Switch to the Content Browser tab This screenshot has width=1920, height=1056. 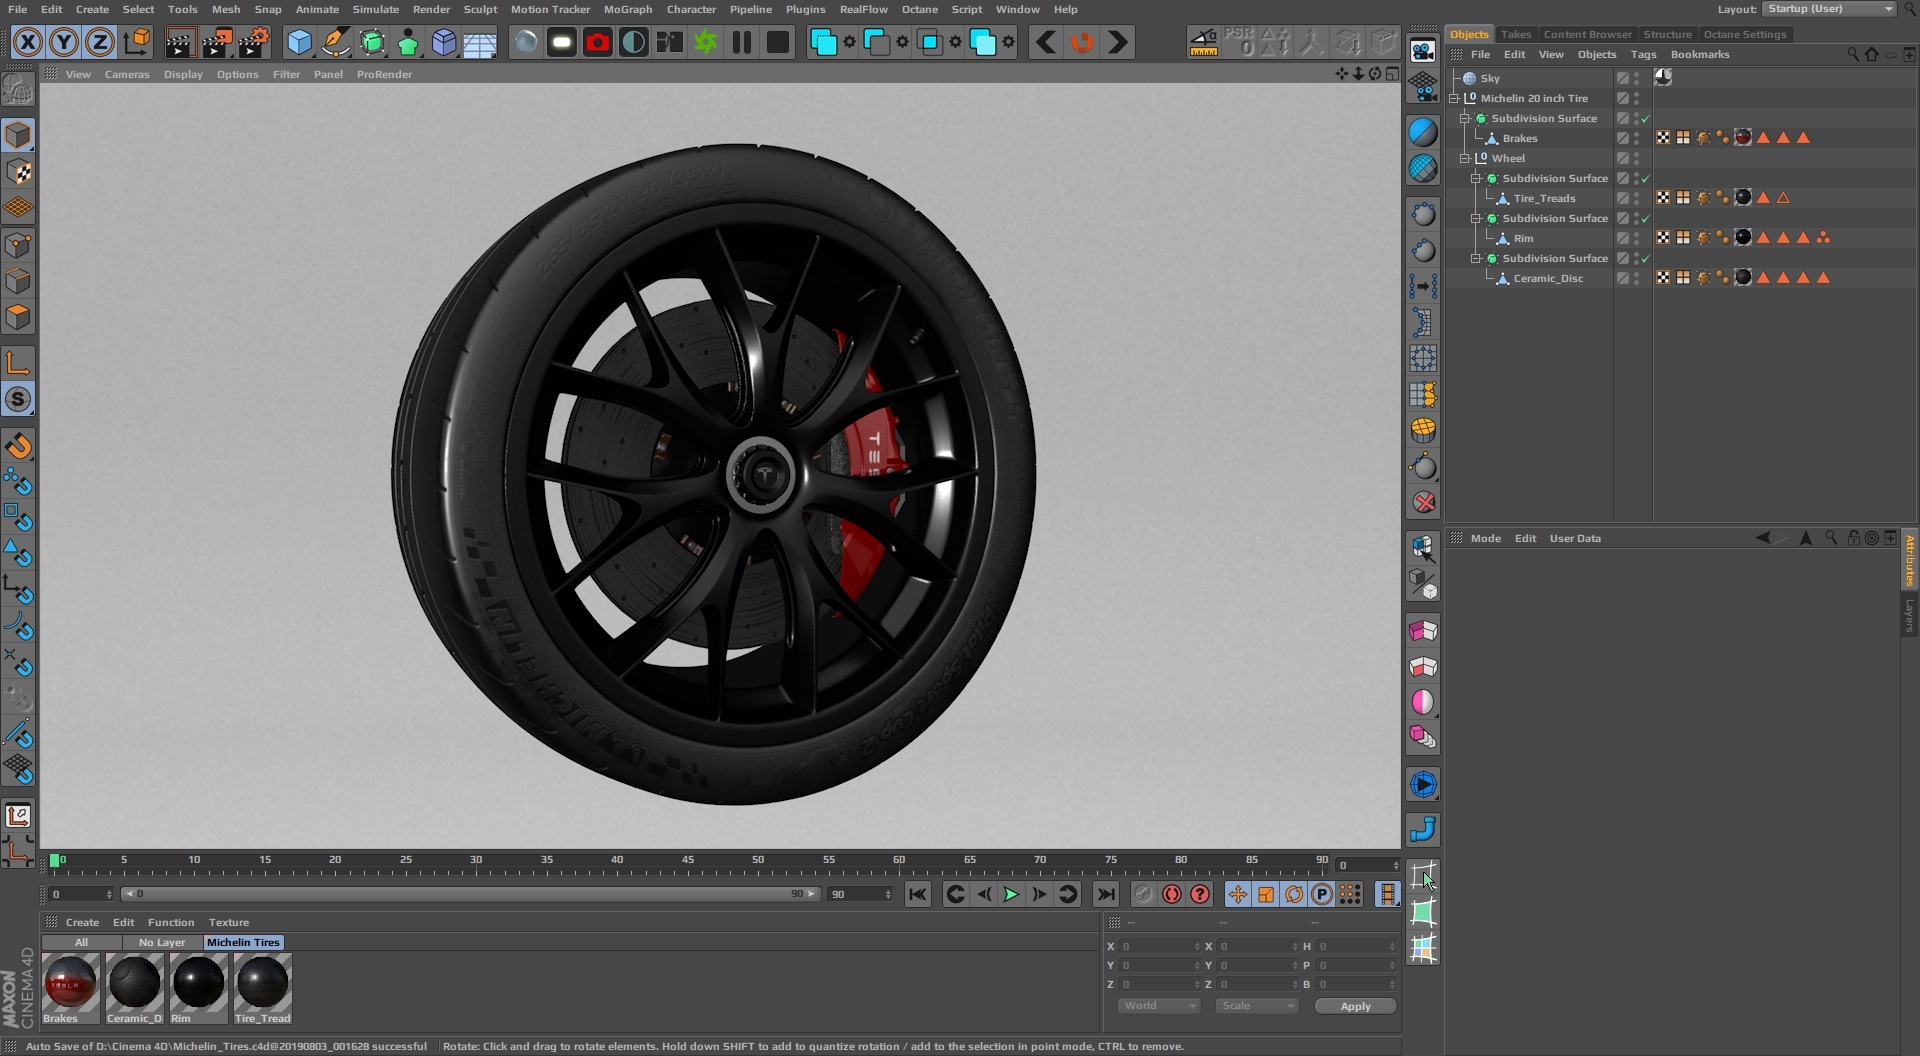1587,34
